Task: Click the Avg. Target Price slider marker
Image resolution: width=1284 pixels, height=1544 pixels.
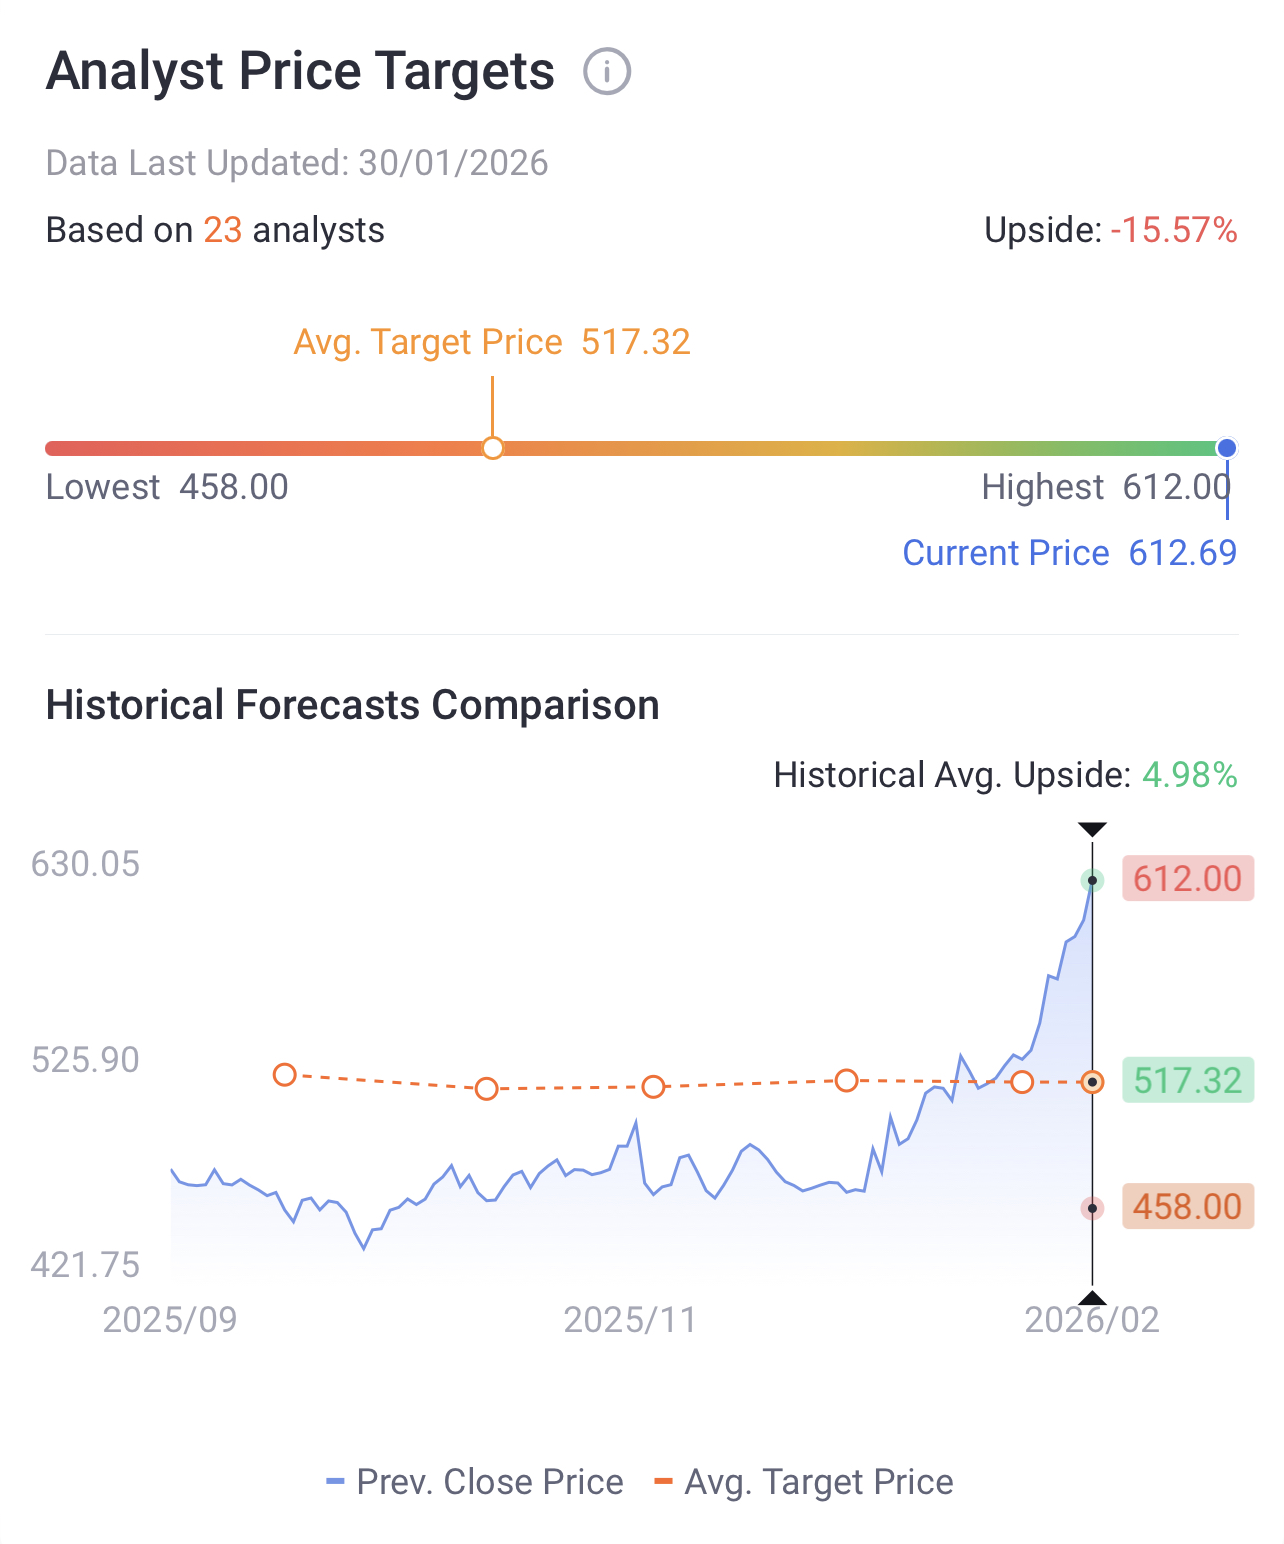Action: pos(492,448)
